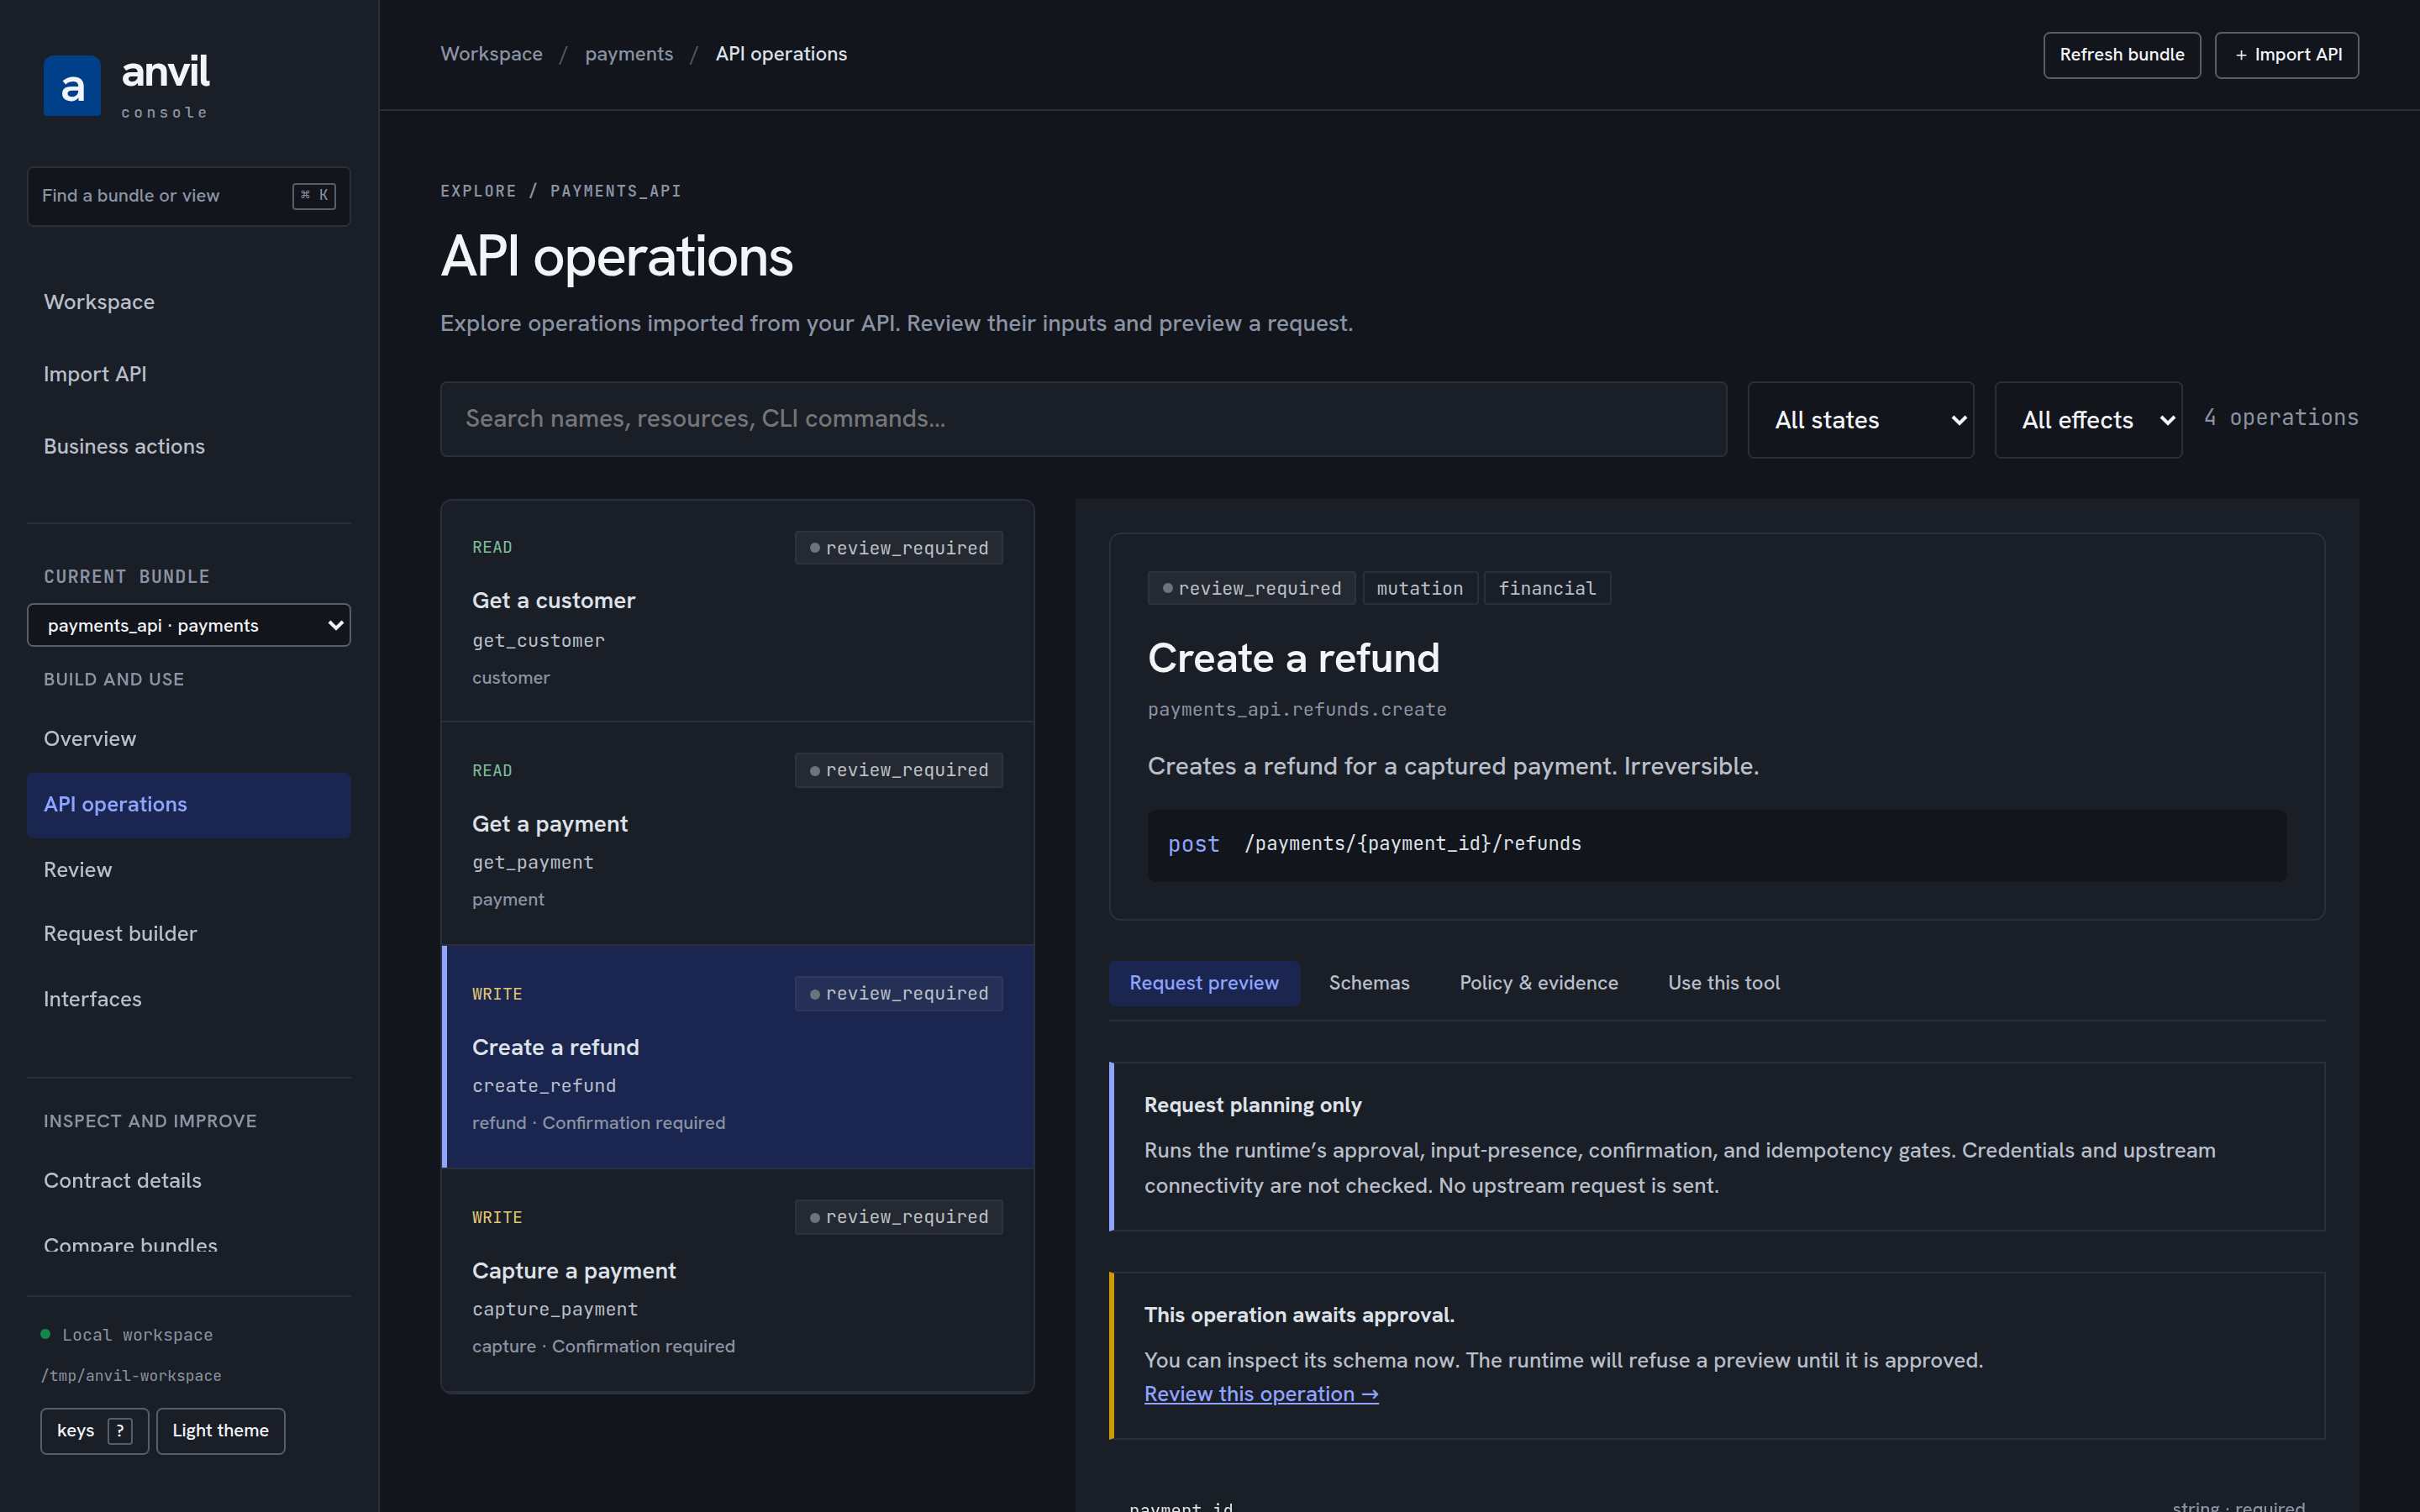Switch to the Request preview tab

1204,983
